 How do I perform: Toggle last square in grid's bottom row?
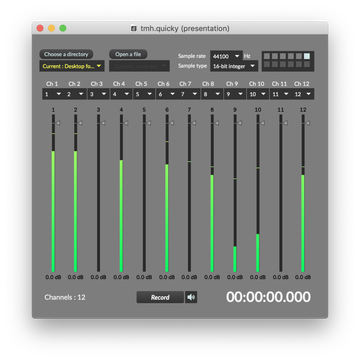(307, 64)
